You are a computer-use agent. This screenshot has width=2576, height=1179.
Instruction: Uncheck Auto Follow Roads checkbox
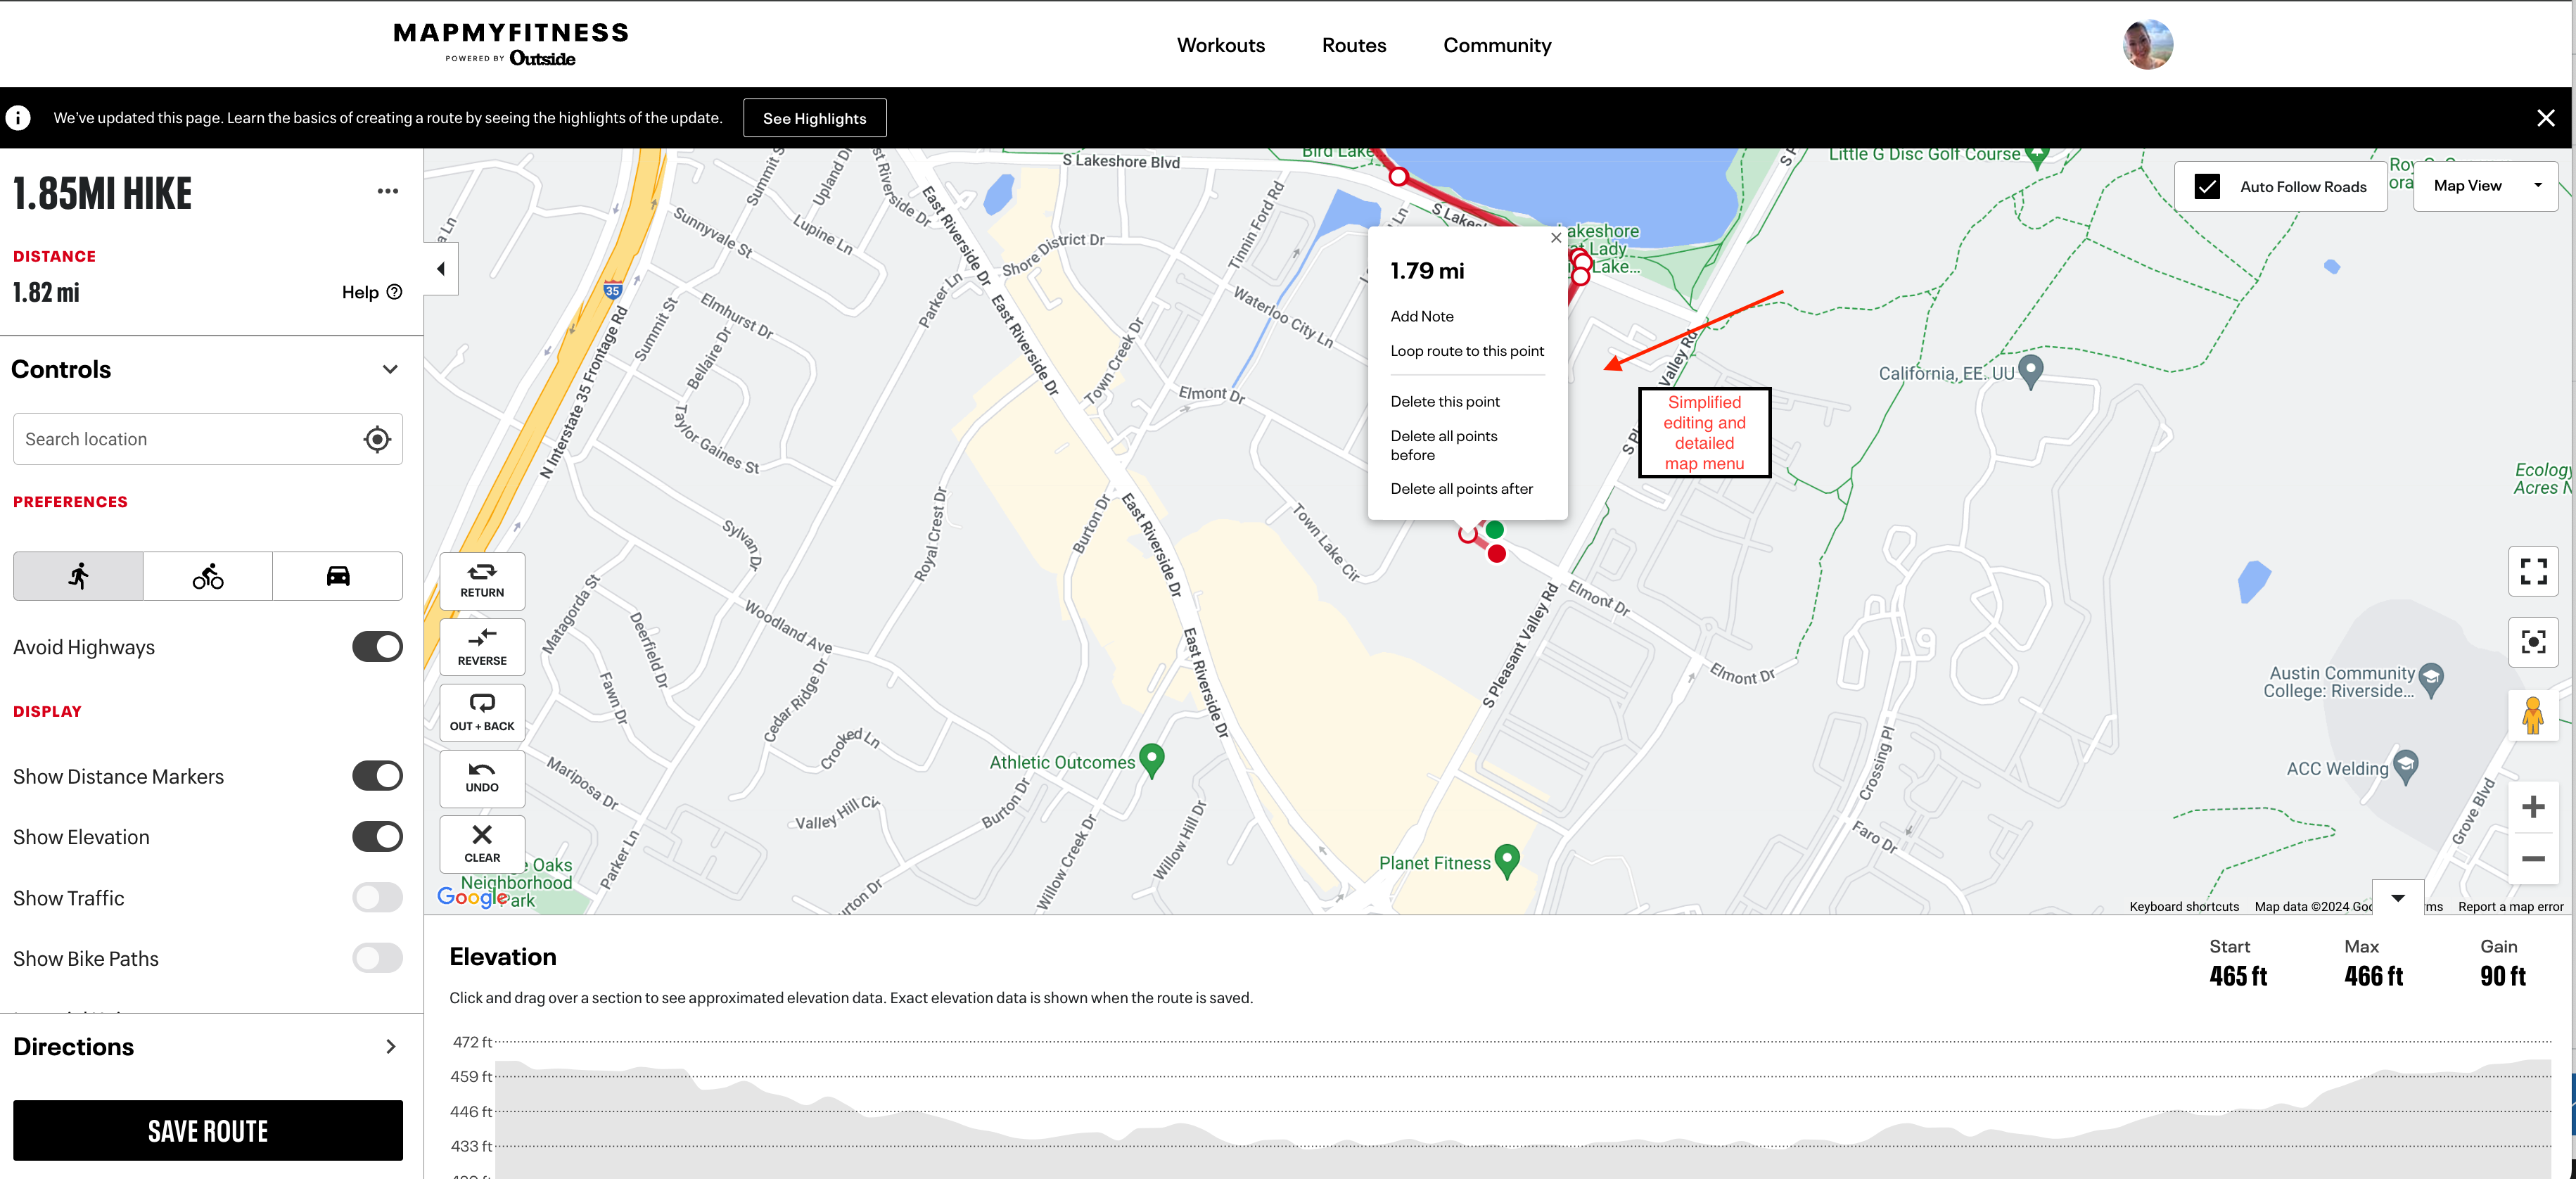pyautogui.click(x=2207, y=187)
